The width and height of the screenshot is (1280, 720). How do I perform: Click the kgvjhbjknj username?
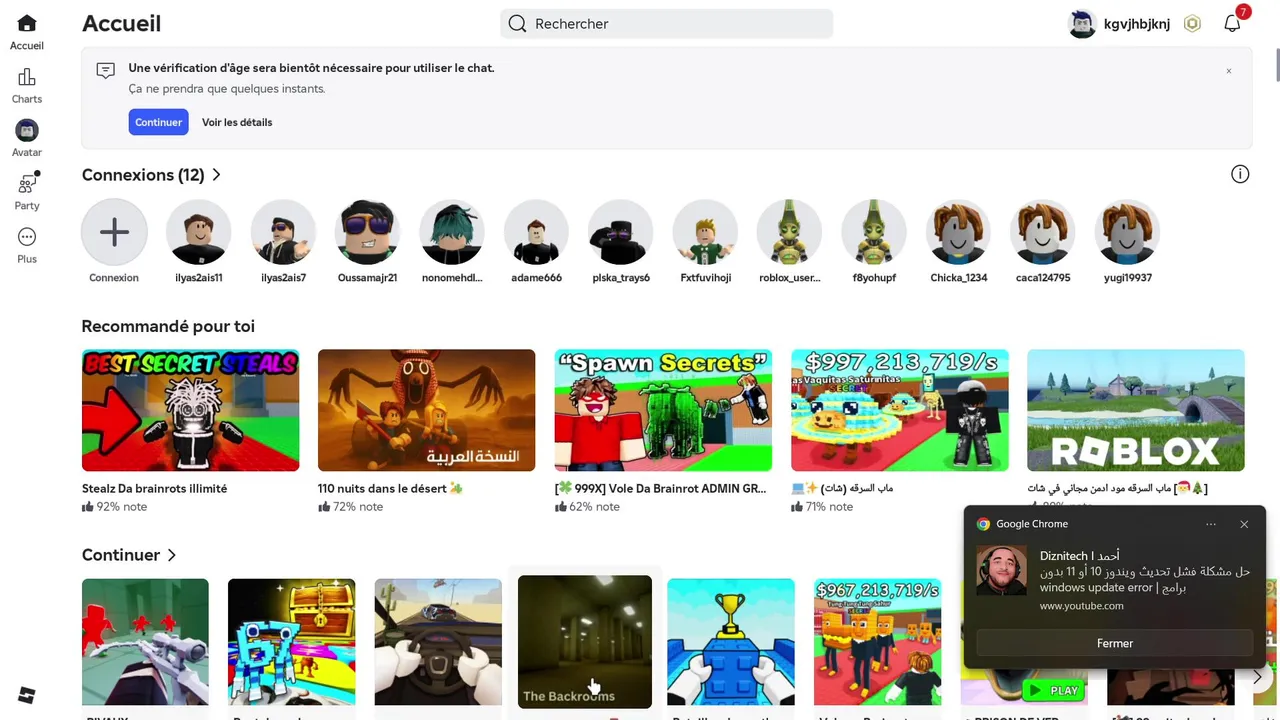coord(1137,24)
